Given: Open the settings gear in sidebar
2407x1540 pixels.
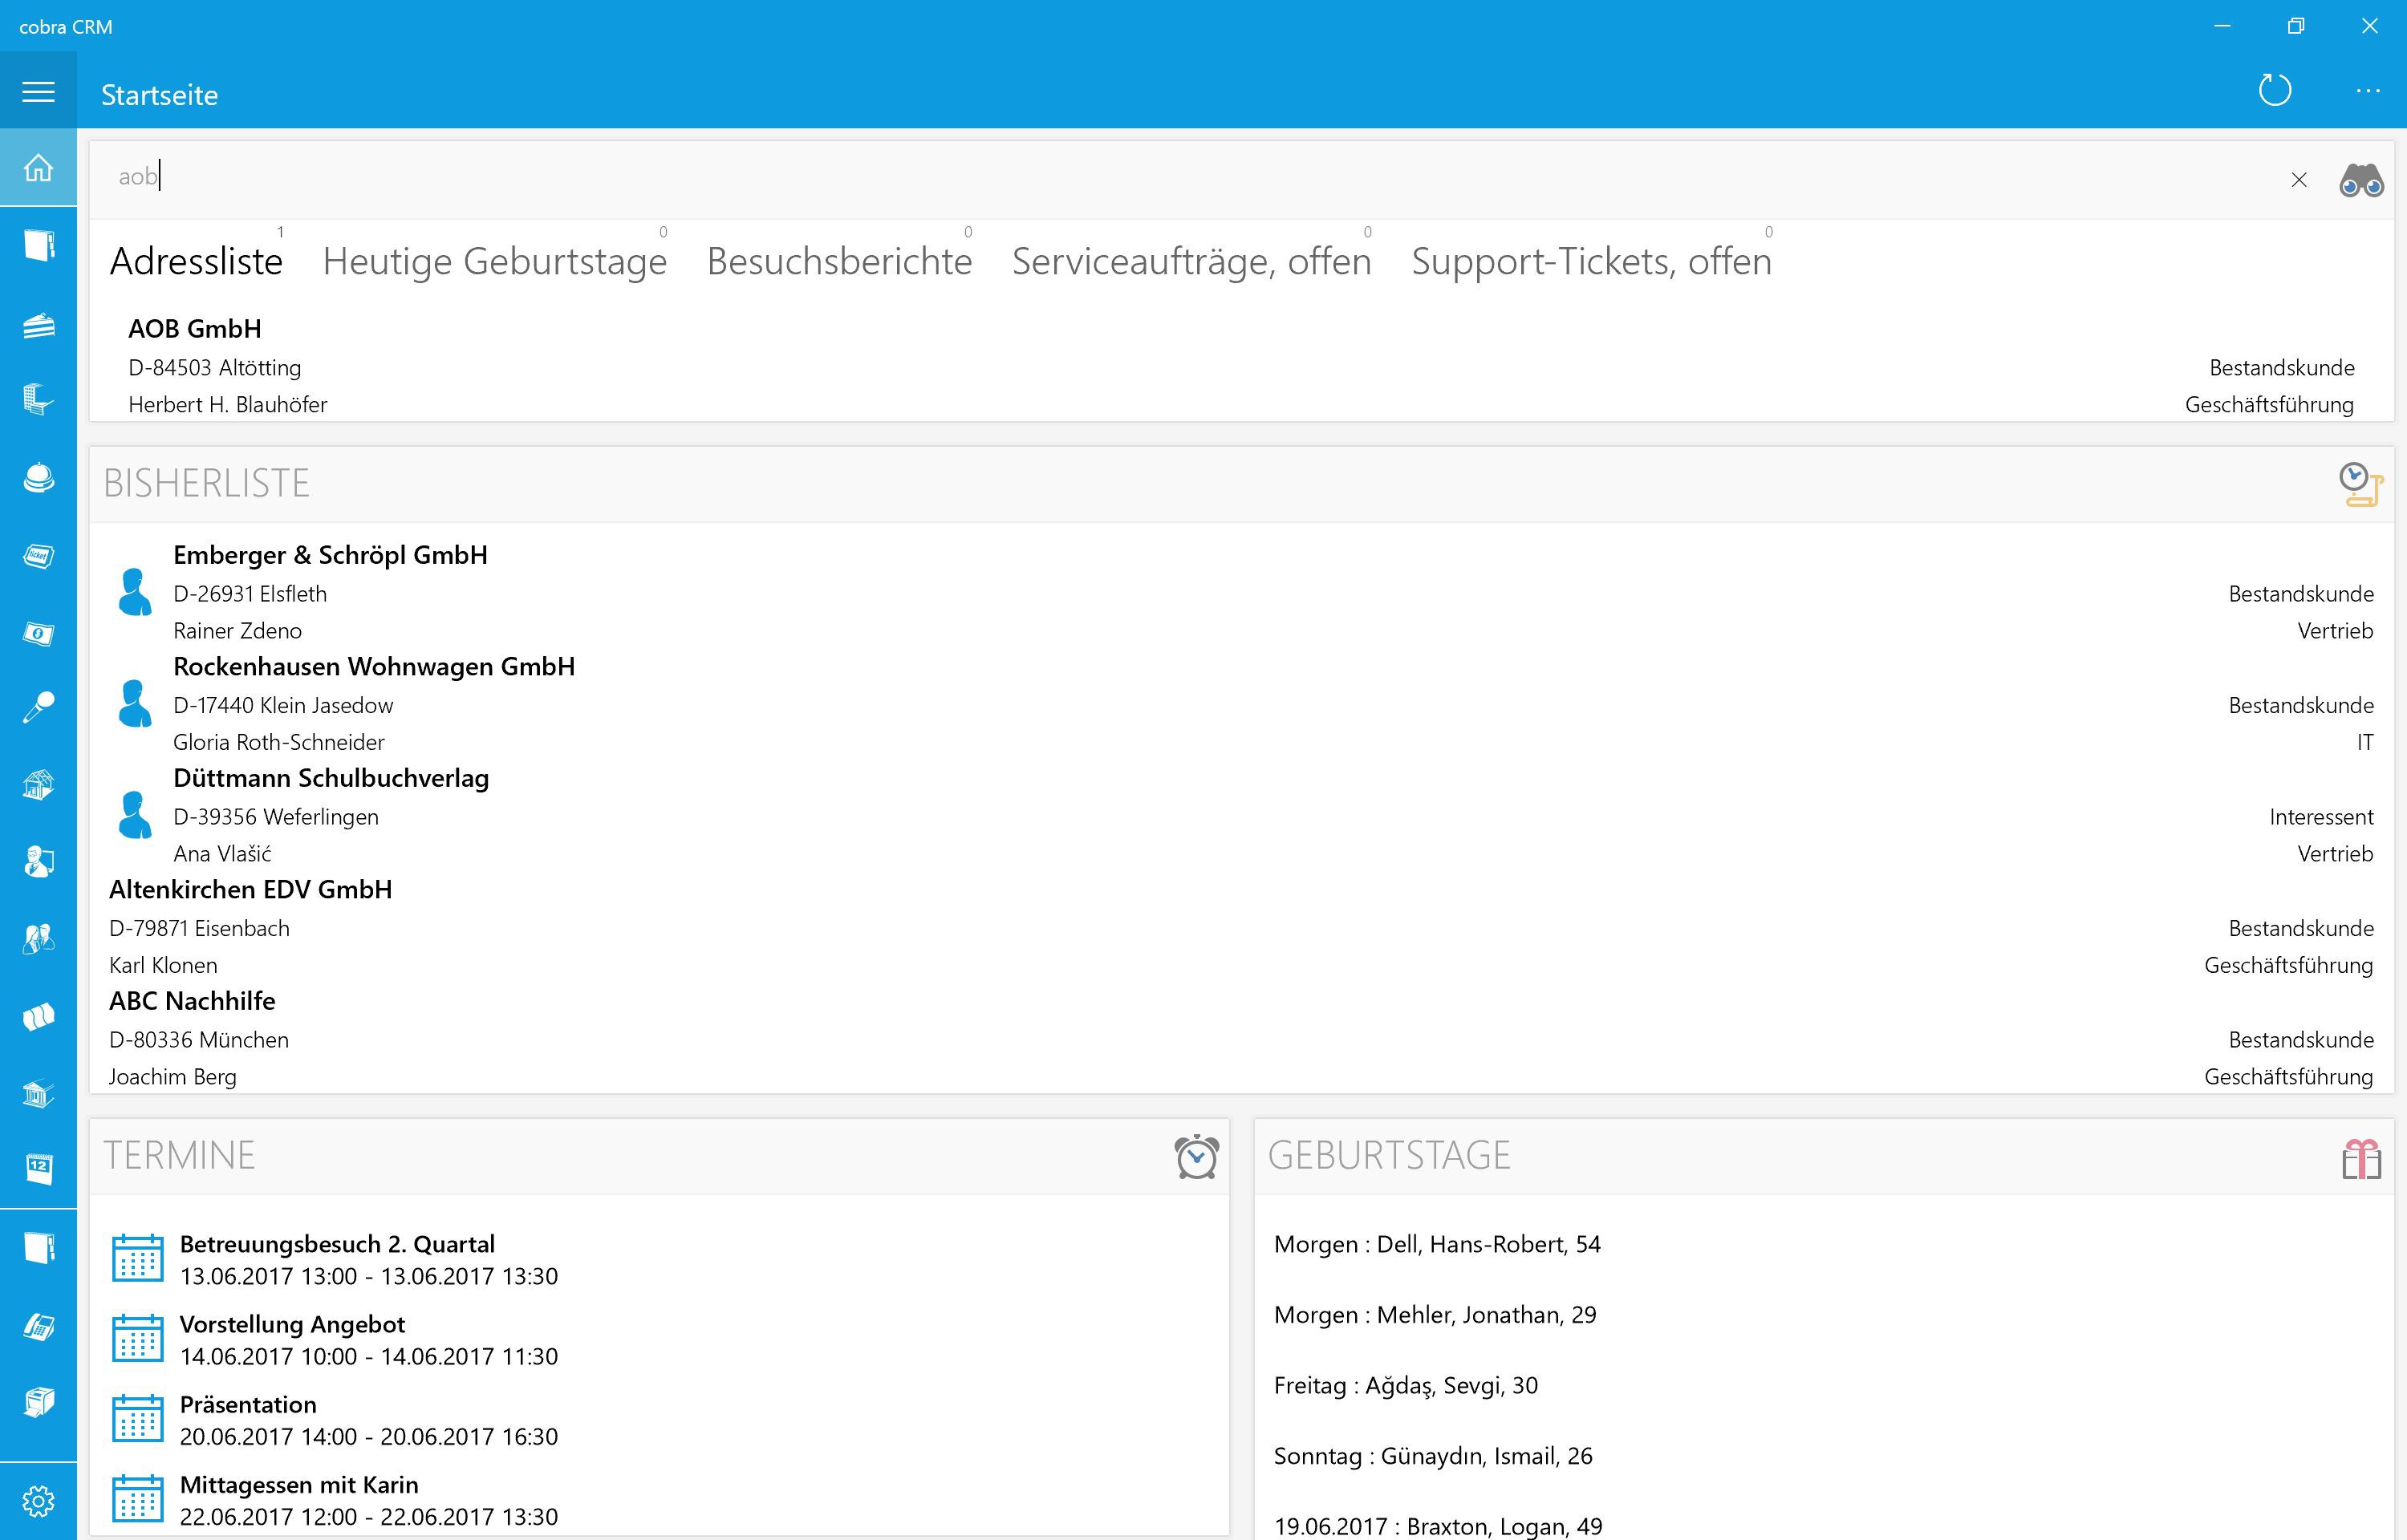Looking at the screenshot, I should click(38, 1500).
